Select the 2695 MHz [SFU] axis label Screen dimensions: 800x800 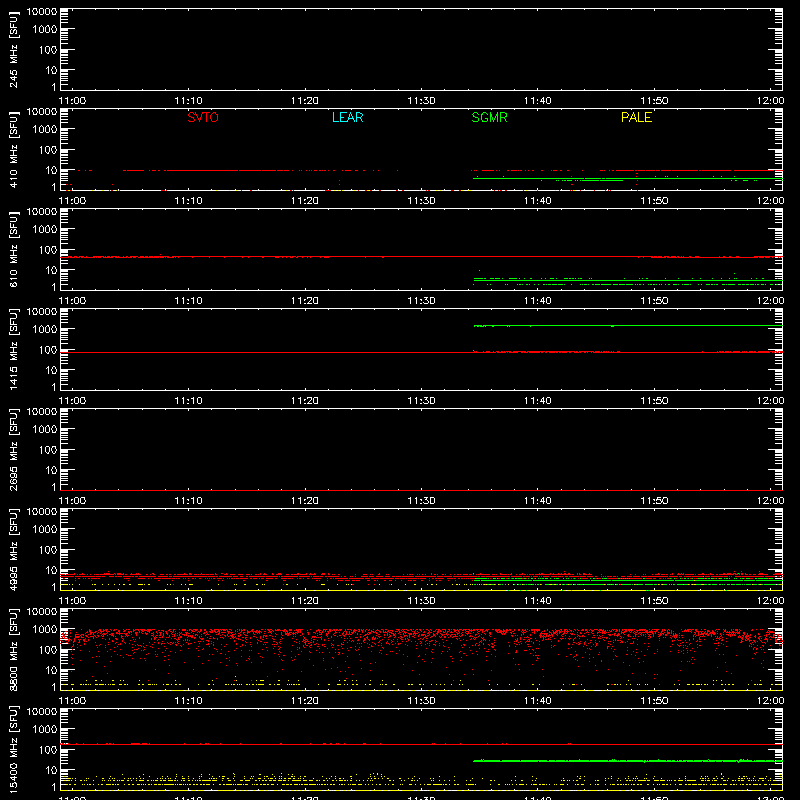click(13, 449)
